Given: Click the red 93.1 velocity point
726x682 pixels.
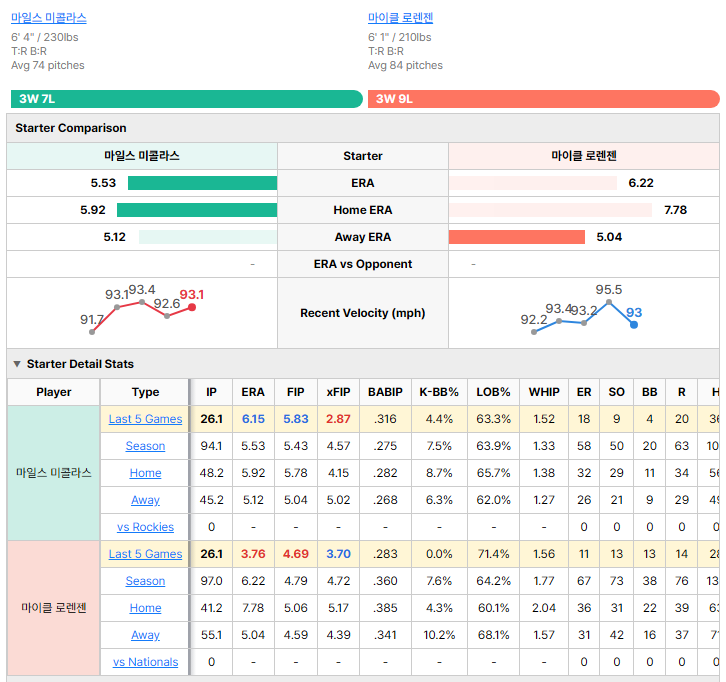Looking at the screenshot, I should pyautogui.click(x=192, y=307).
